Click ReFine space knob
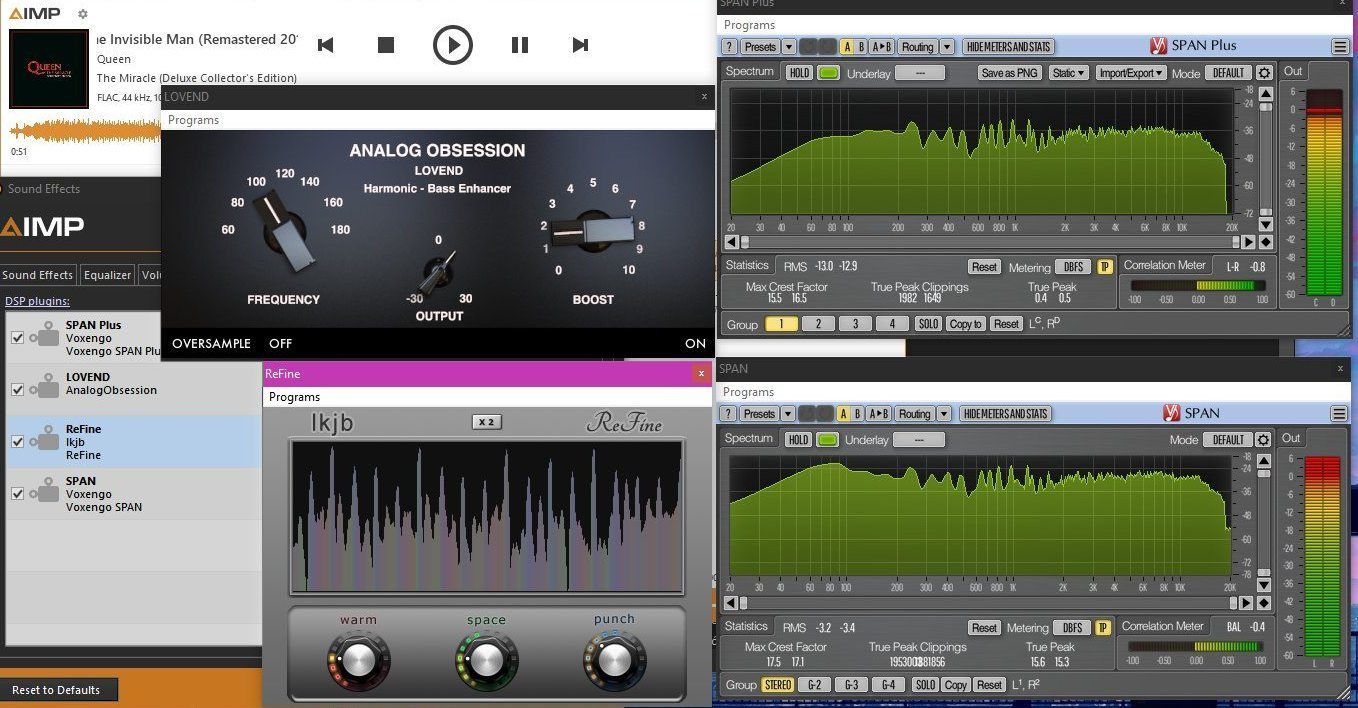 tap(486, 660)
